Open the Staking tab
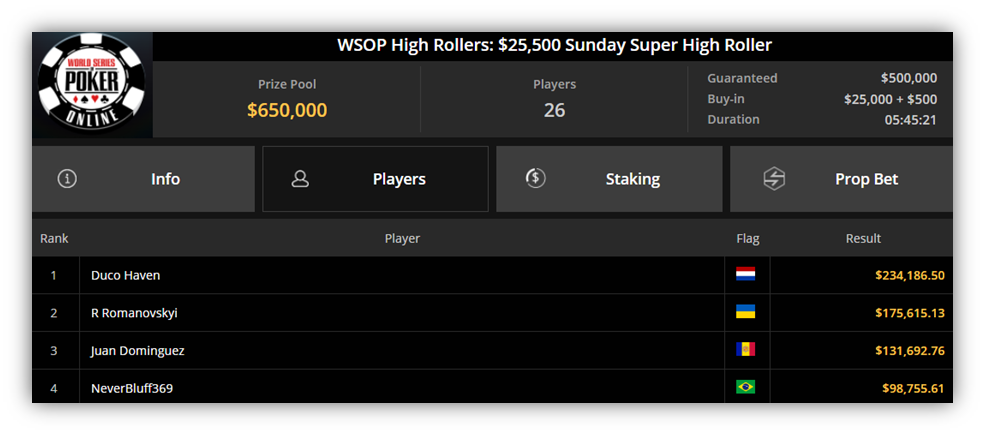The height and width of the screenshot is (435, 985). click(x=609, y=179)
